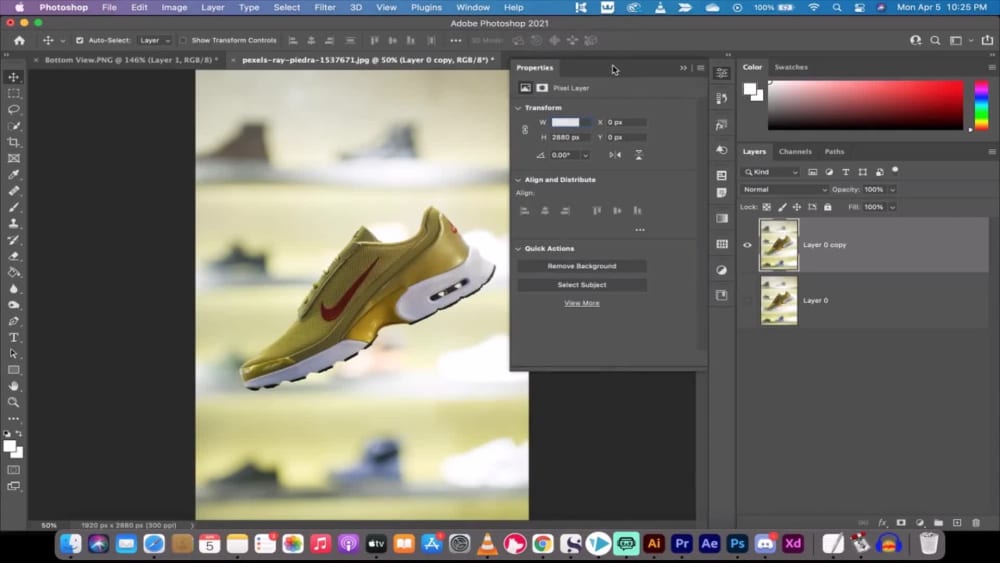
Task: Select the Spot Healing Brush tool
Action: pyautogui.click(x=13, y=191)
